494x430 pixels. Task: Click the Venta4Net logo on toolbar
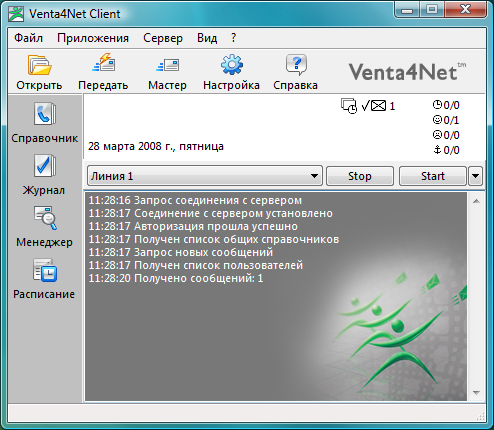tap(407, 71)
